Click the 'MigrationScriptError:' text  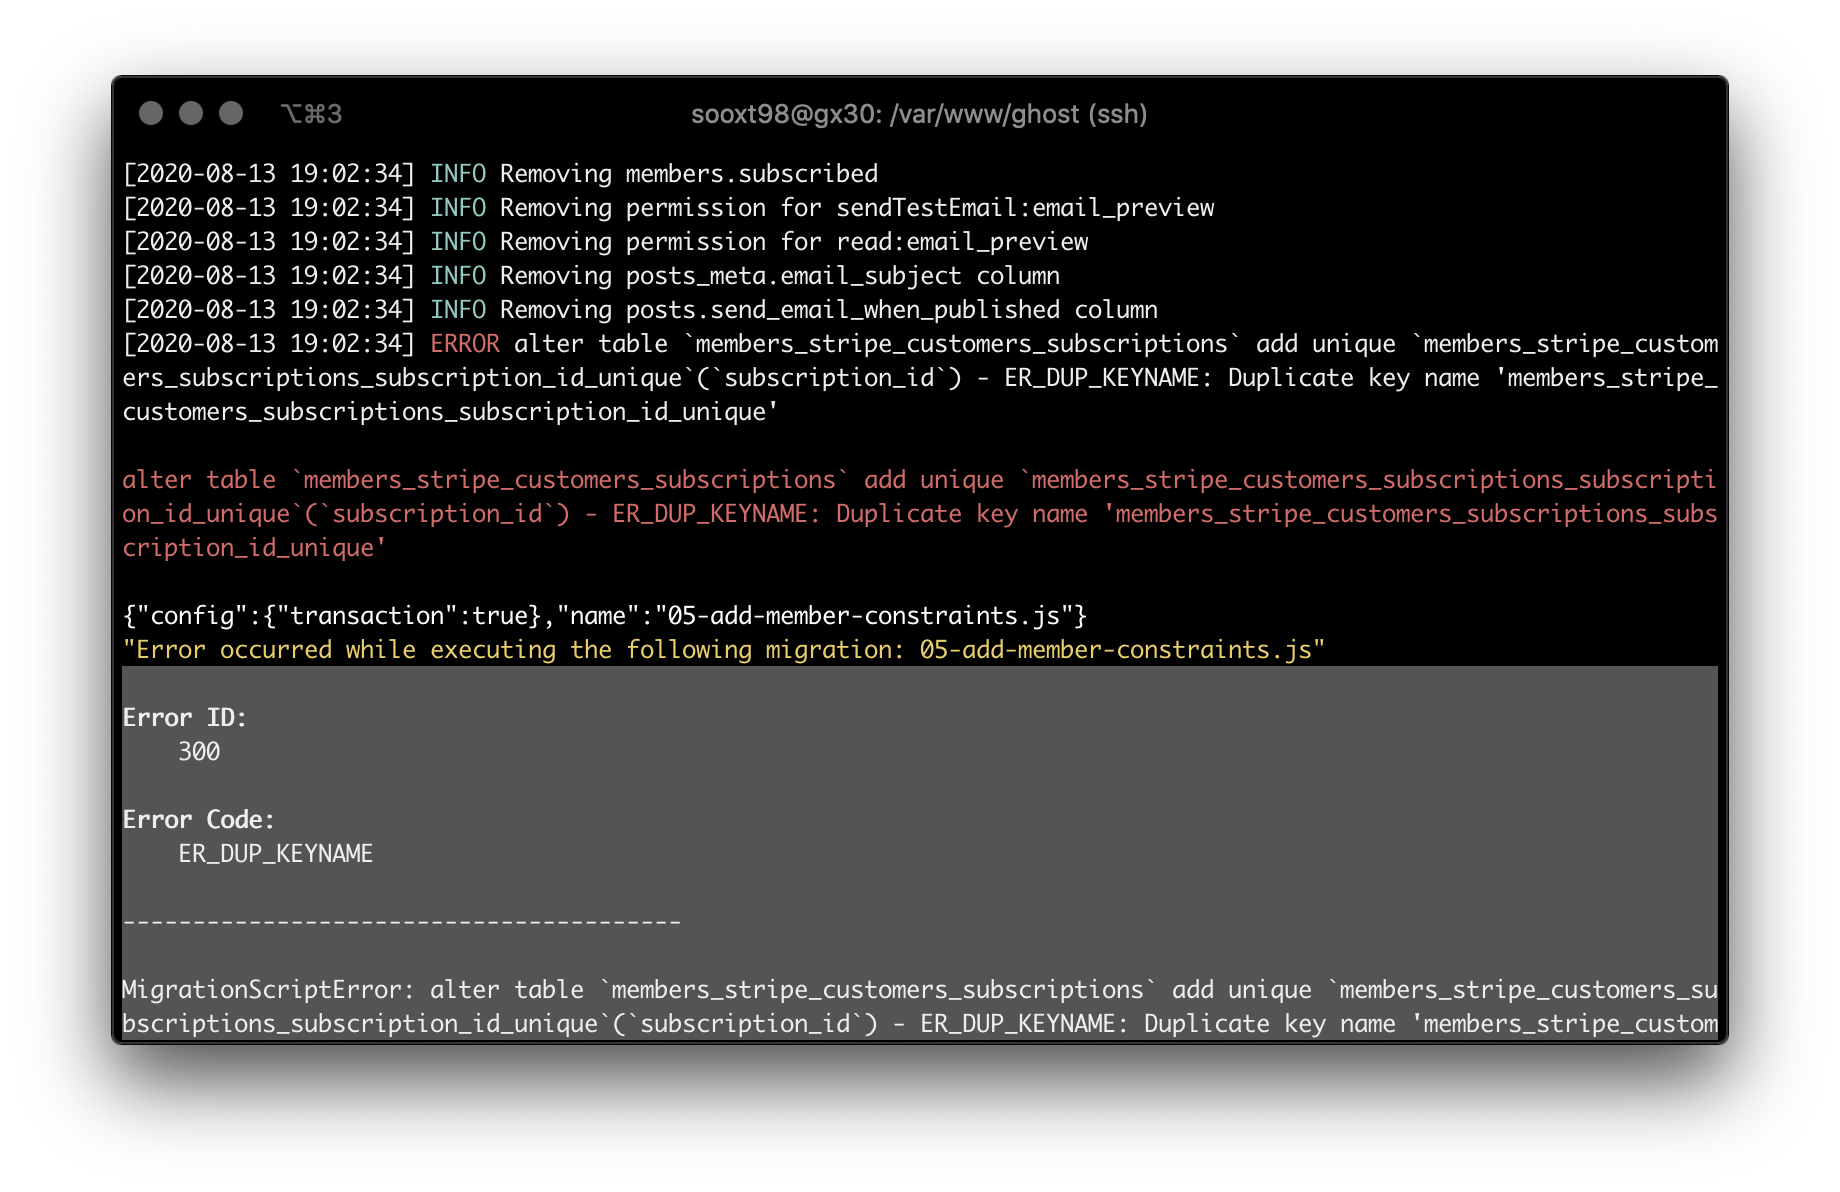coord(268,990)
